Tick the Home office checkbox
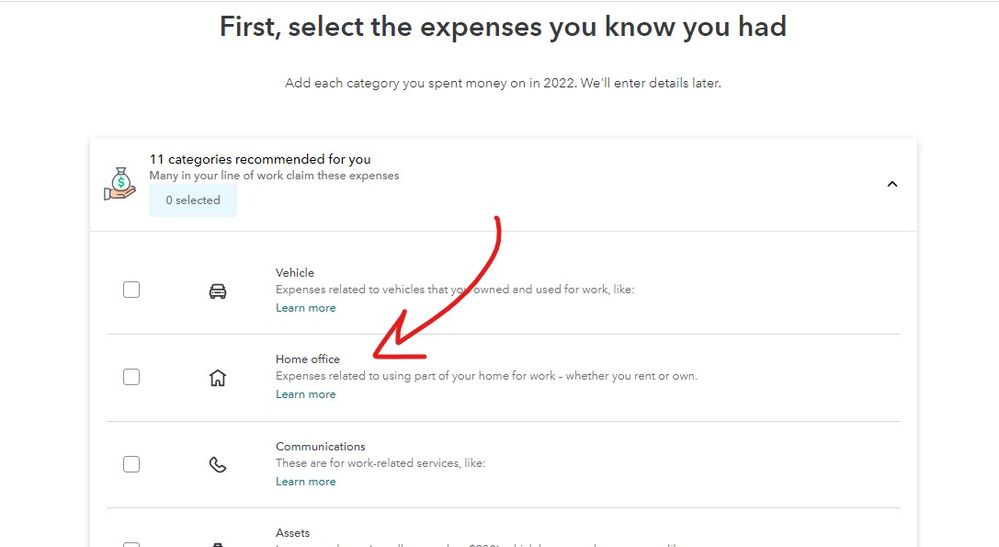The image size is (999, 547). coord(131,377)
